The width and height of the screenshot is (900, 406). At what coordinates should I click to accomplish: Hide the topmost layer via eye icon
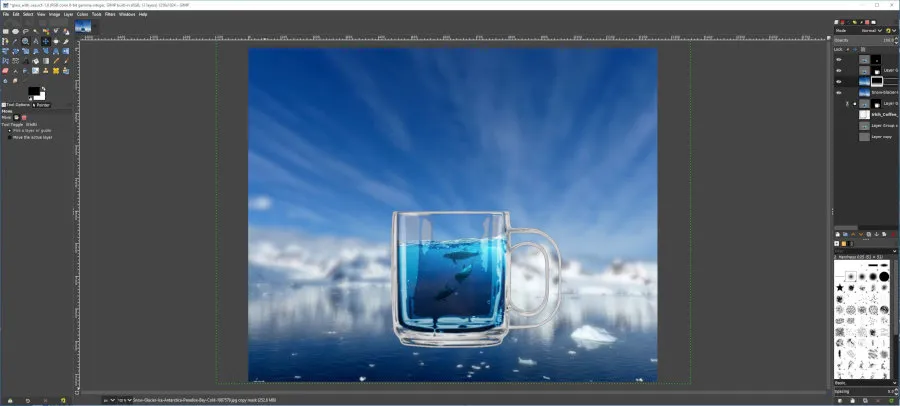[x=839, y=59]
